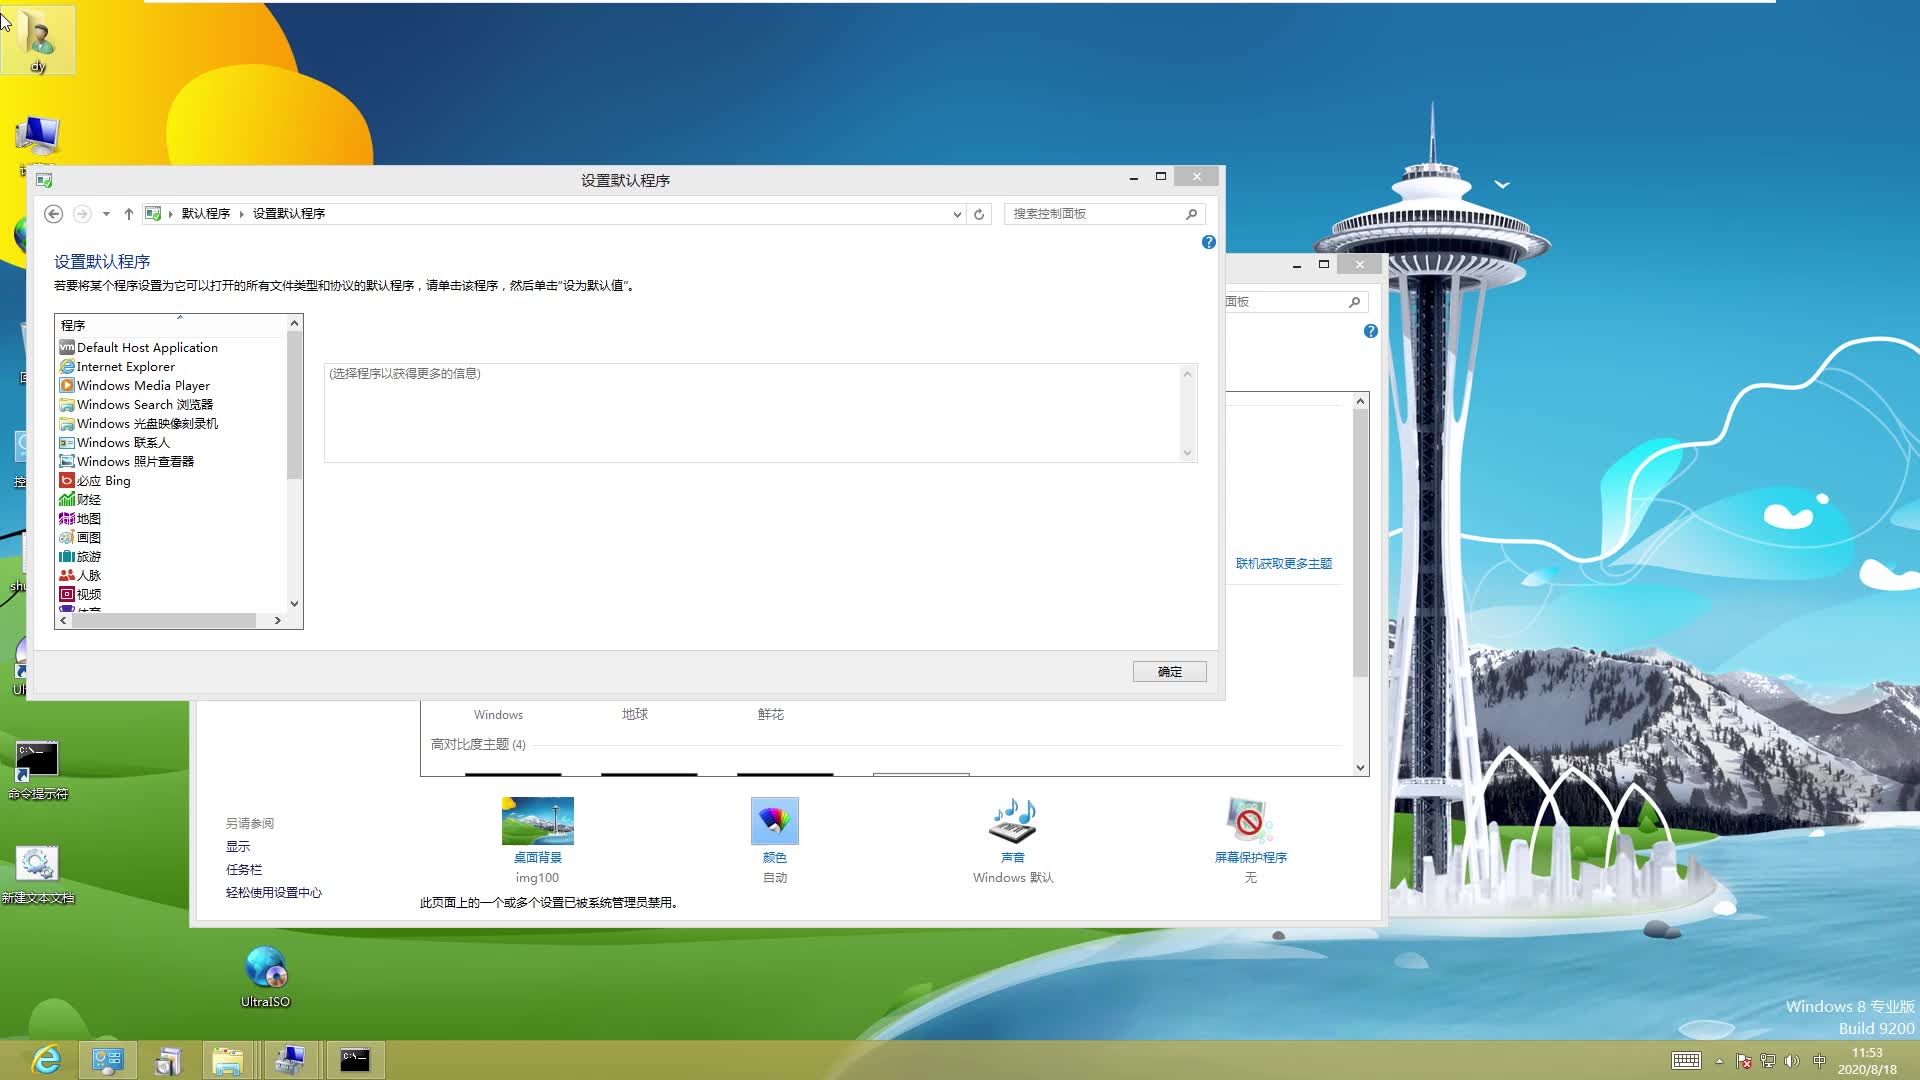Select 设置默认程序 in the breadcrumb bar
Image resolution: width=1920 pixels, height=1080 pixels.
(x=288, y=213)
